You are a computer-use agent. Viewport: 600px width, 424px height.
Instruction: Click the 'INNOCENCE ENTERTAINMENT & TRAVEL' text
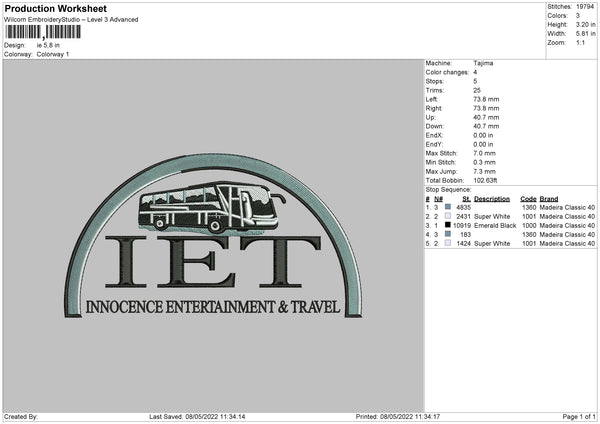click(213, 307)
